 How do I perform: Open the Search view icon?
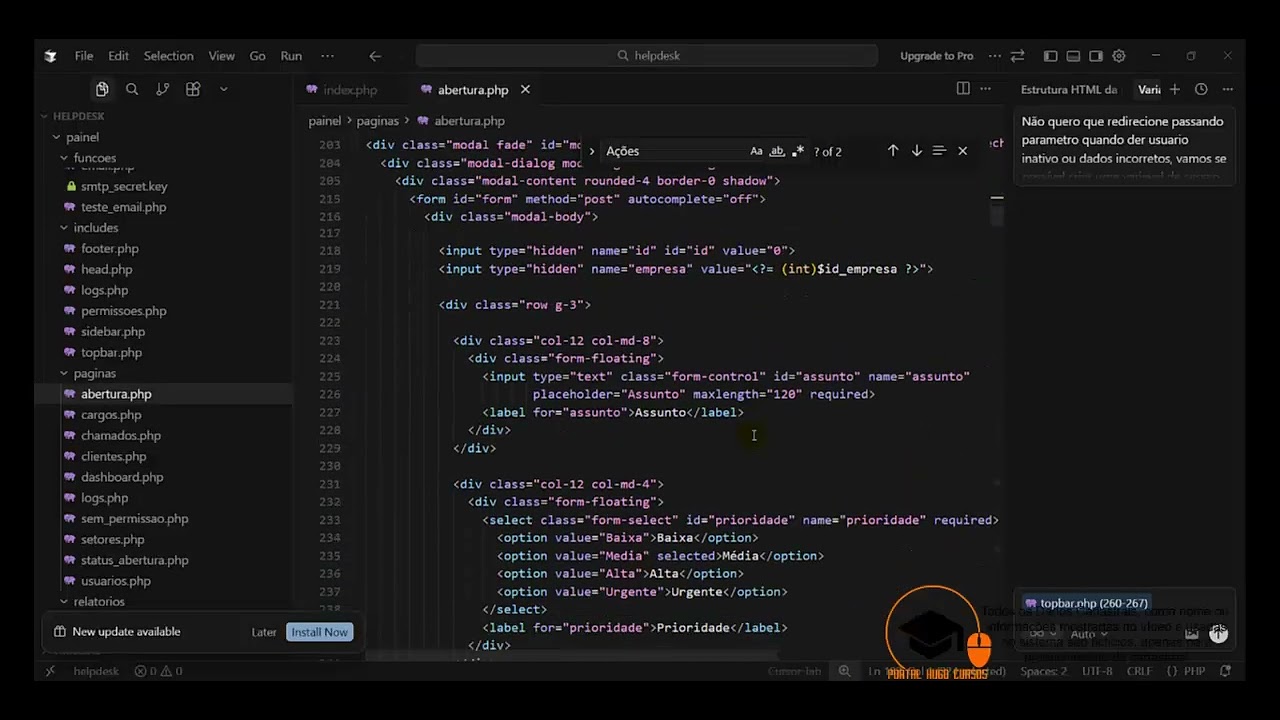tap(132, 90)
